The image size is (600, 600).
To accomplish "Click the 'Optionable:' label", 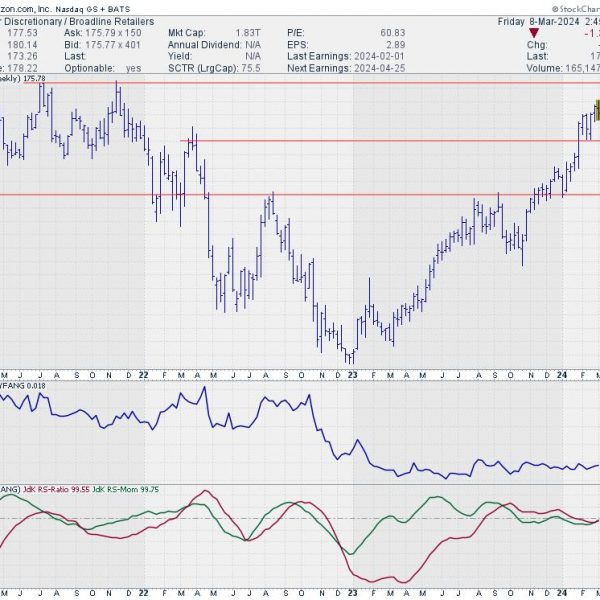I will click(x=89, y=68).
